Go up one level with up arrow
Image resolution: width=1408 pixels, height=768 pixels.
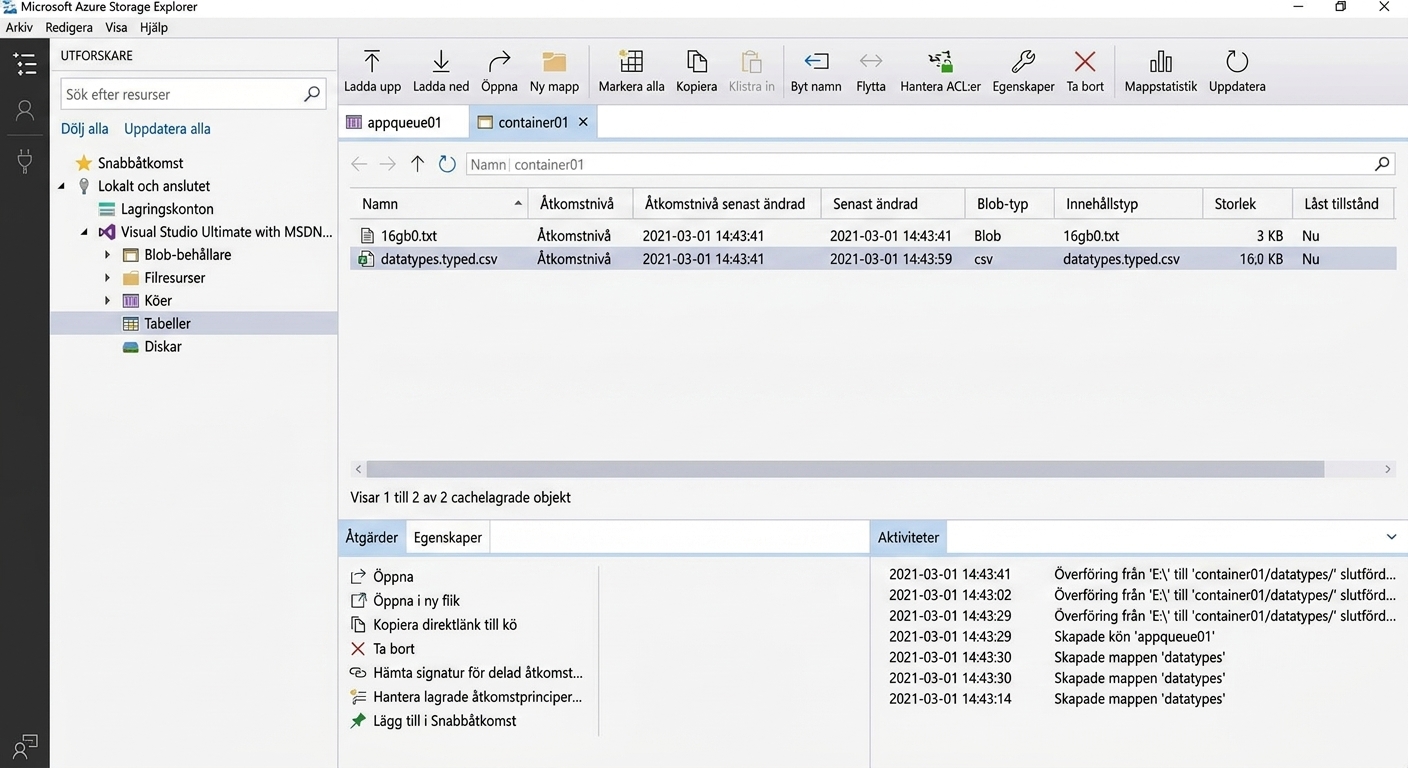coord(418,164)
